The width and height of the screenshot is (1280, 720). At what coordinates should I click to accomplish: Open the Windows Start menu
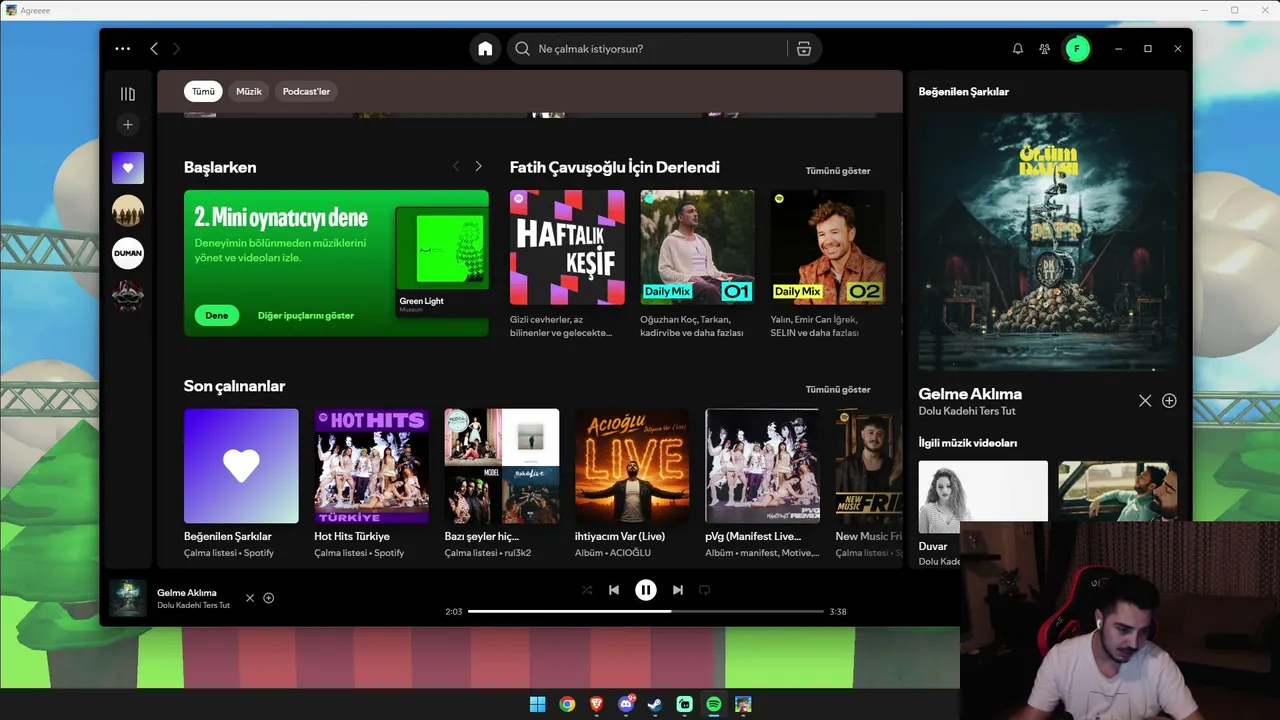pyautogui.click(x=537, y=704)
